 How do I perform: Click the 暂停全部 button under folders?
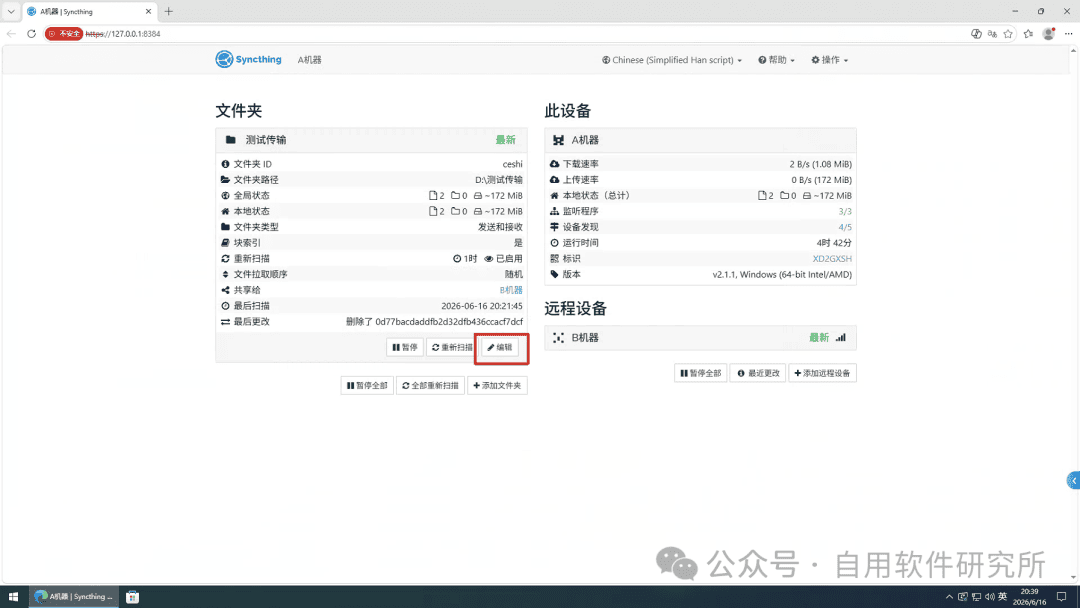(x=367, y=386)
